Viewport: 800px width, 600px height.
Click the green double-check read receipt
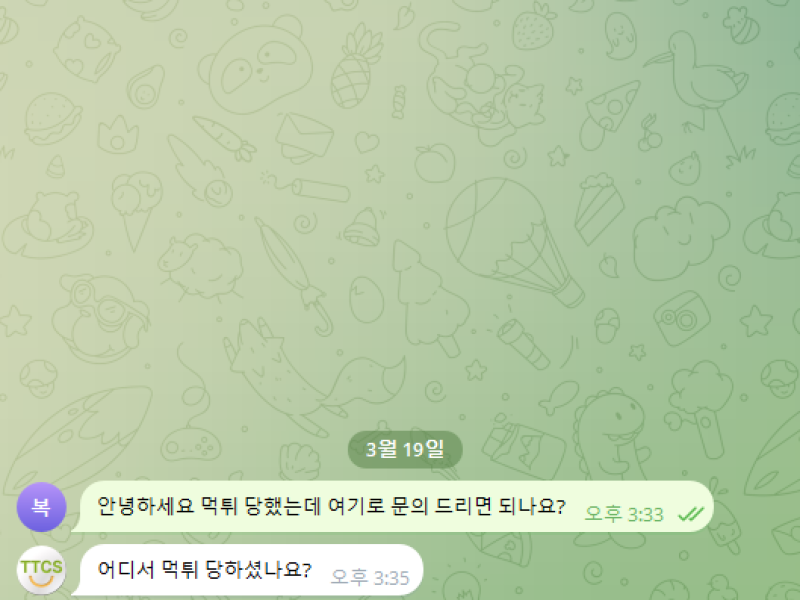(x=691, y=514)
